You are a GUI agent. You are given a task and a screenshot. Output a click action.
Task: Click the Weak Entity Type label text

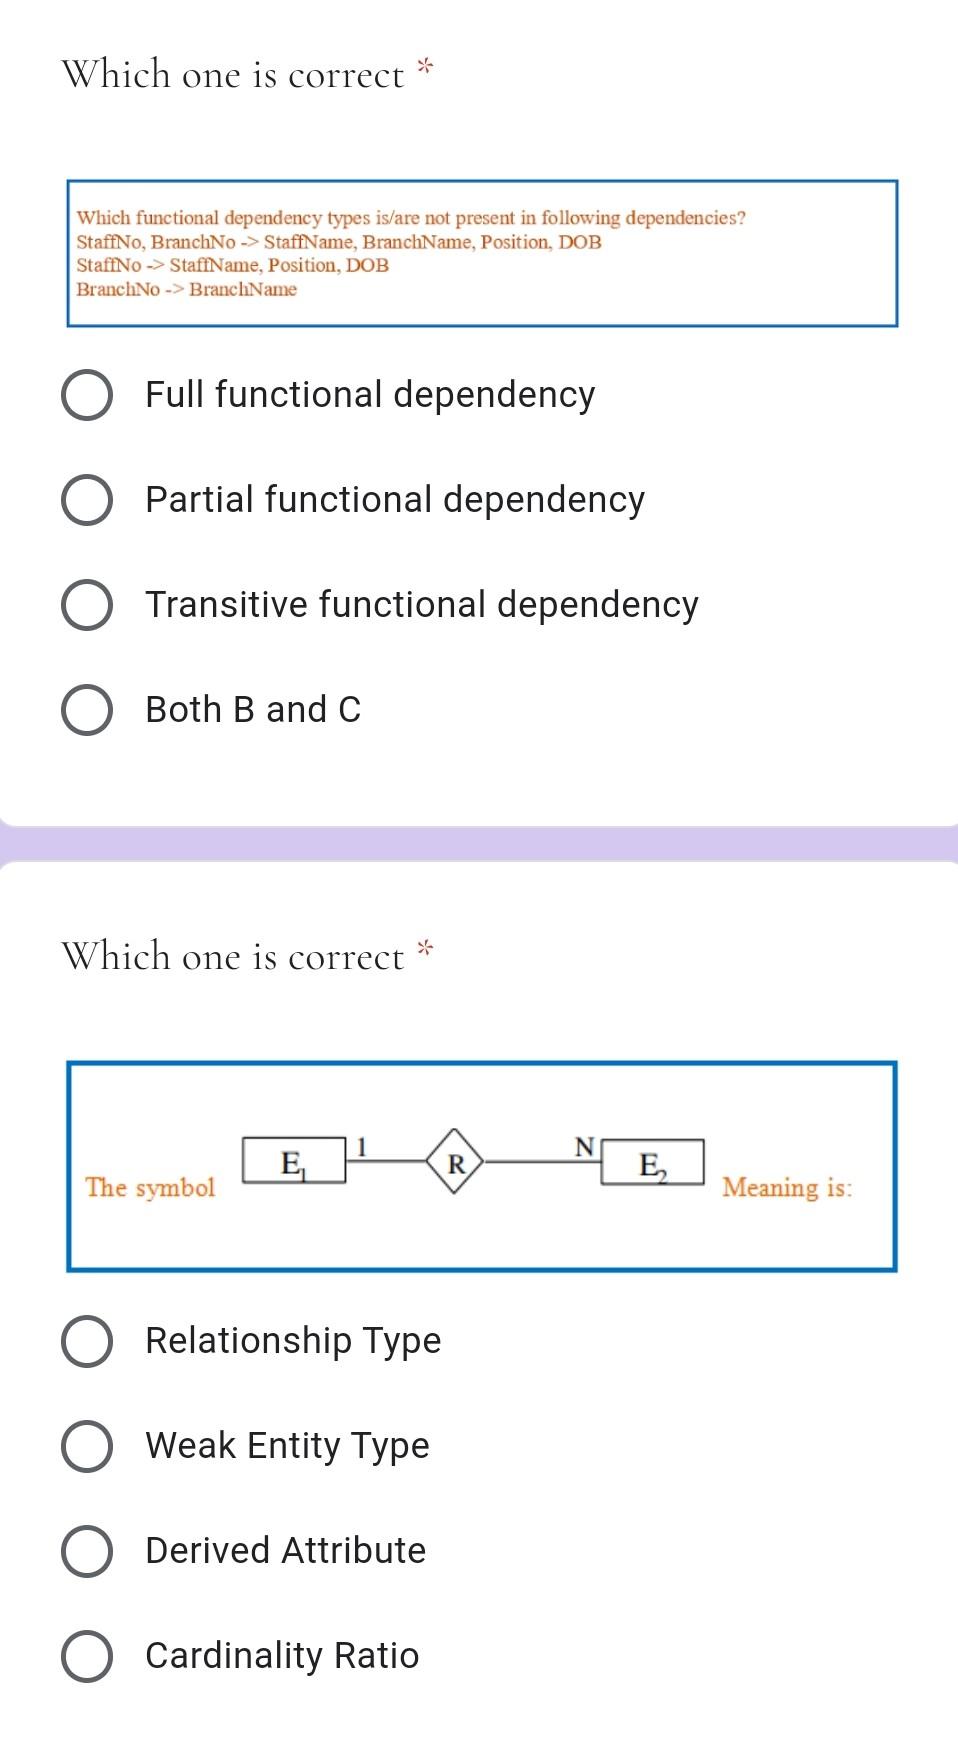click(x=287, y=1446)
